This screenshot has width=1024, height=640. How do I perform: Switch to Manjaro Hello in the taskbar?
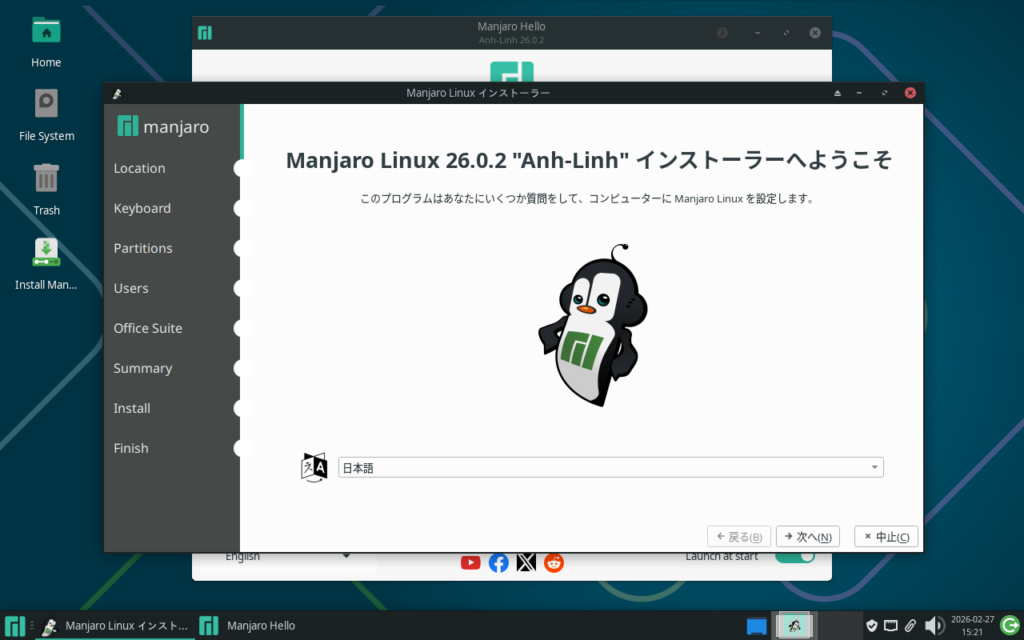(x=249, y=626)
